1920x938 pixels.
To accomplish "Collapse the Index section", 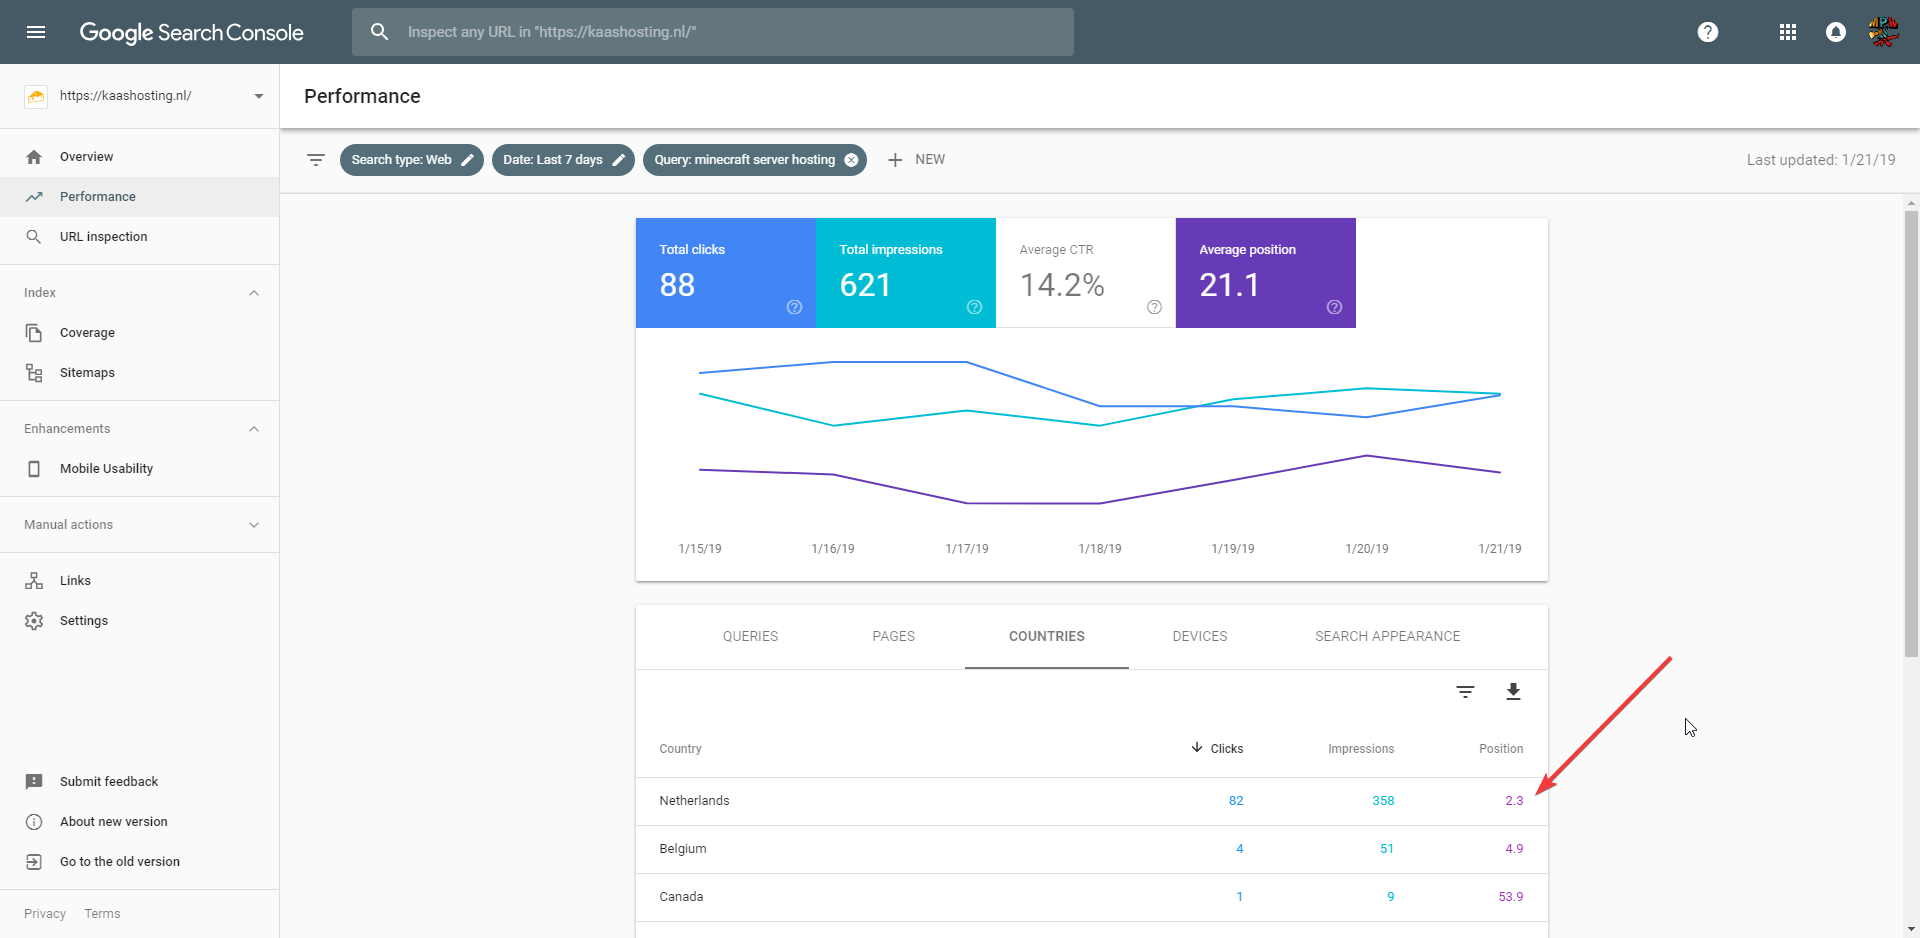I will tap(254, 293).
